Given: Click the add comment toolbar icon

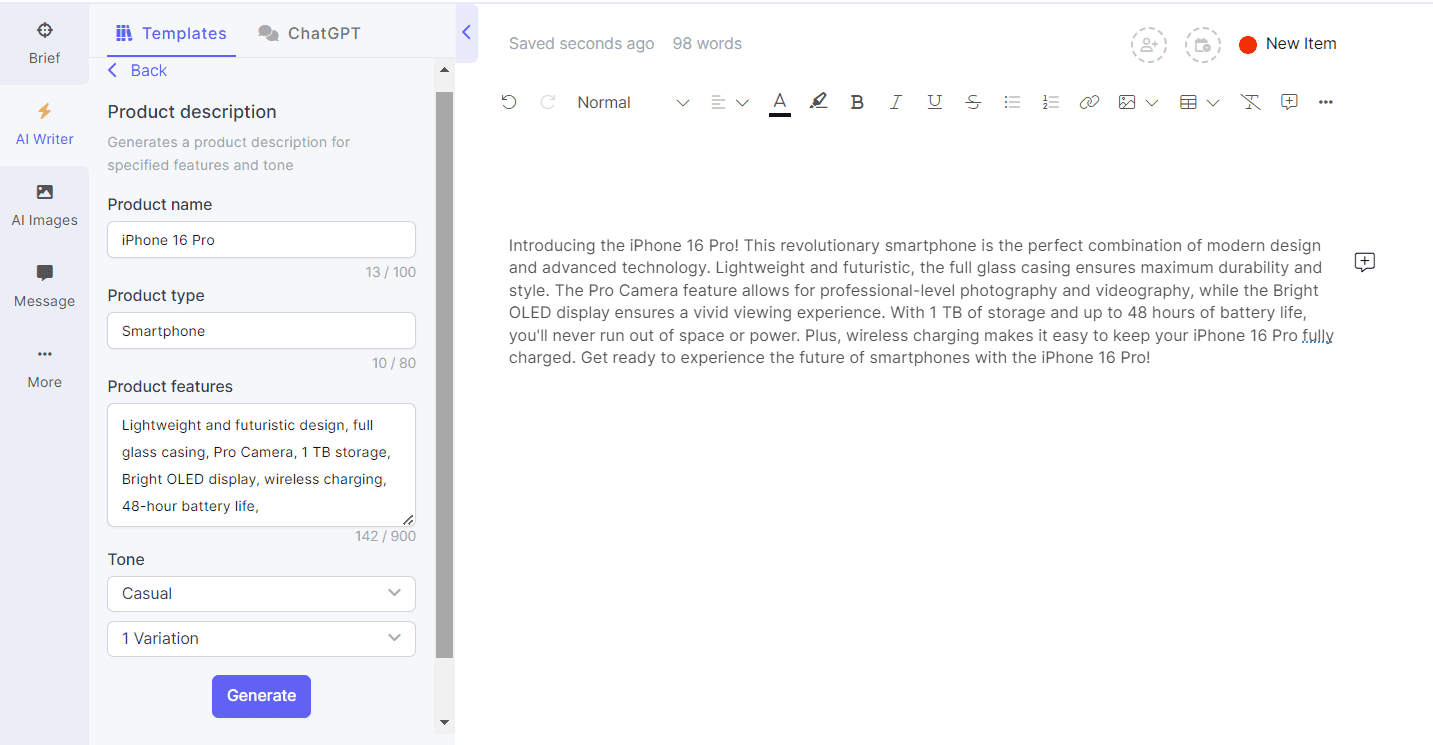Looking at the screenshot, I should tap(1289, 102).
